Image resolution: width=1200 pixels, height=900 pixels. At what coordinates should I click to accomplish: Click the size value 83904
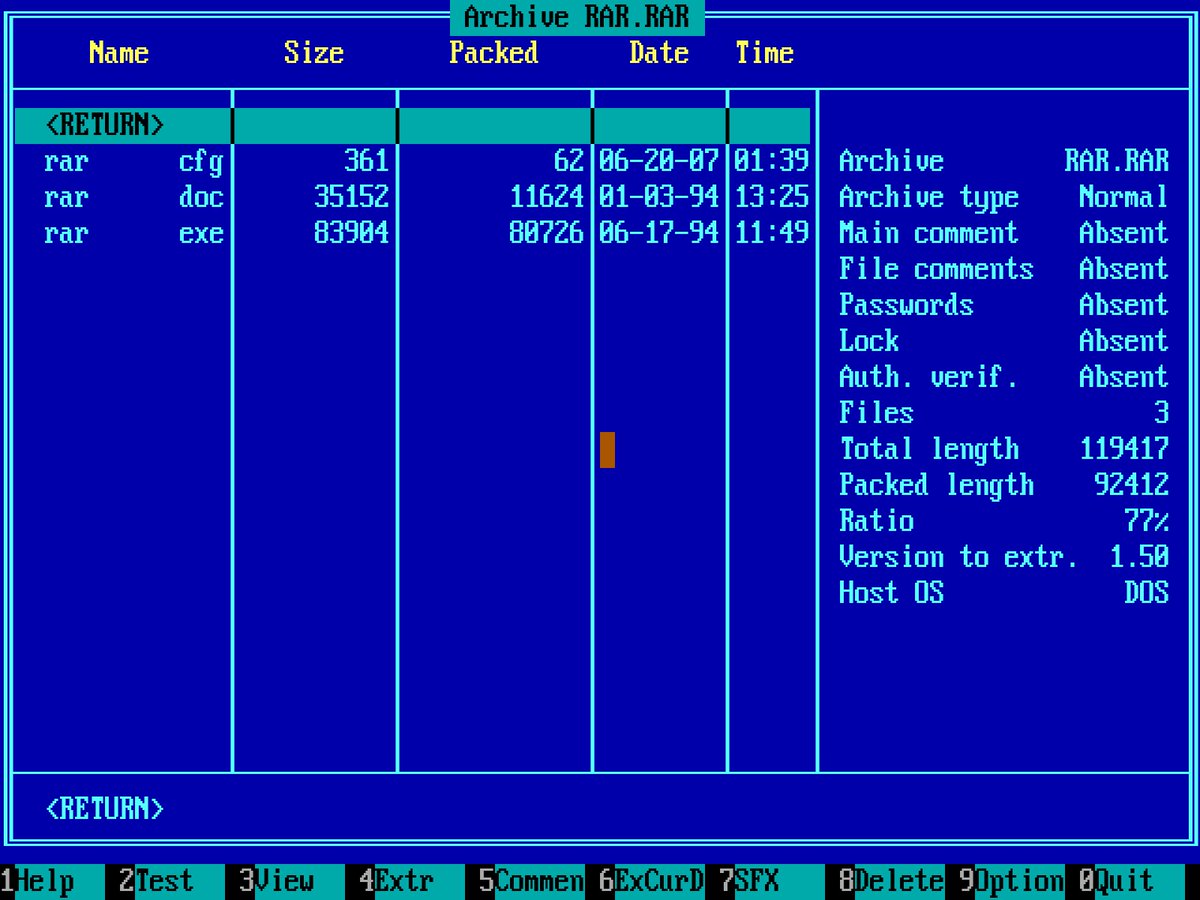point(351,233)
